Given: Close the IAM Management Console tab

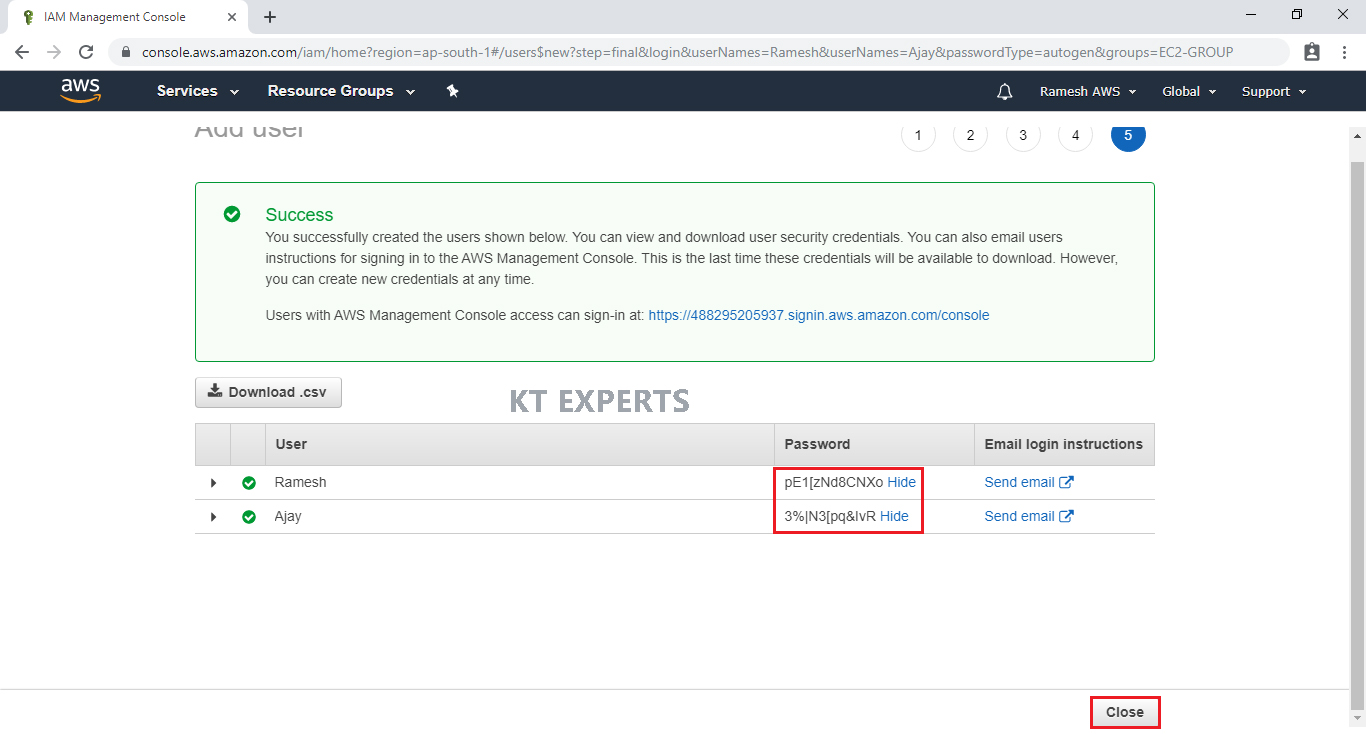Looking at the screenshot, I should [232, 17].
